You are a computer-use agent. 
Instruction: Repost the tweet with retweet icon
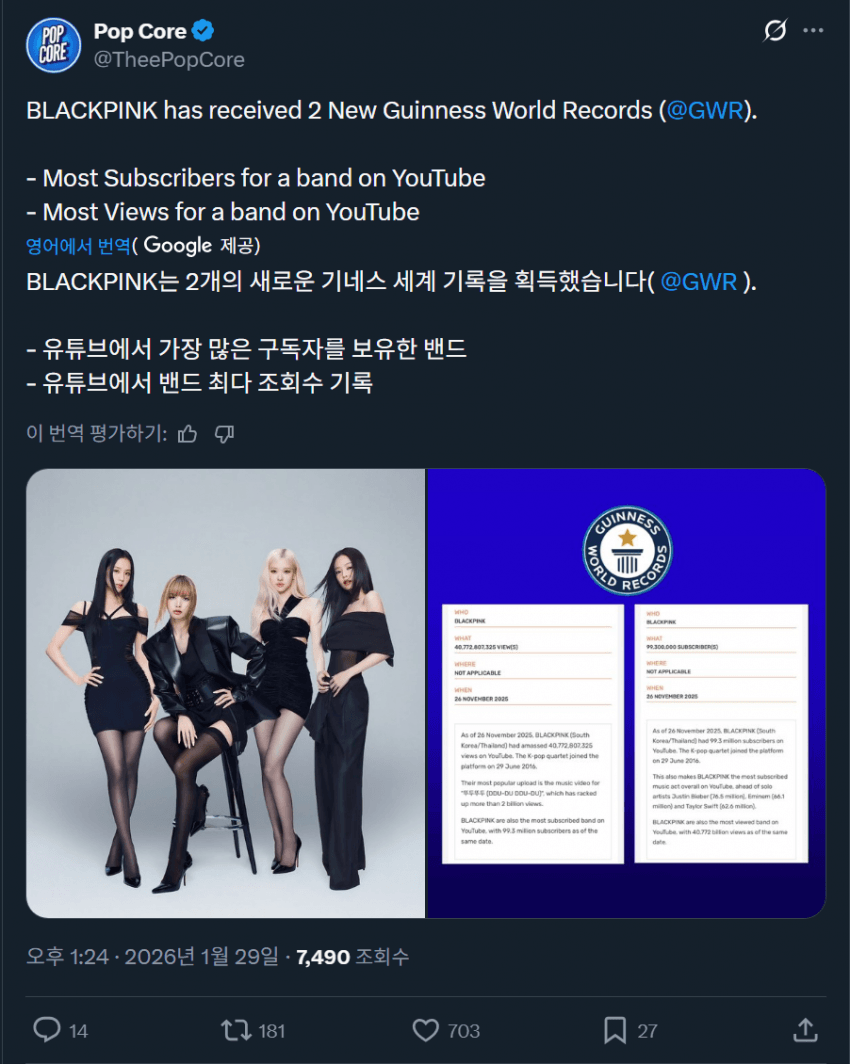[x=236, y=1030]
